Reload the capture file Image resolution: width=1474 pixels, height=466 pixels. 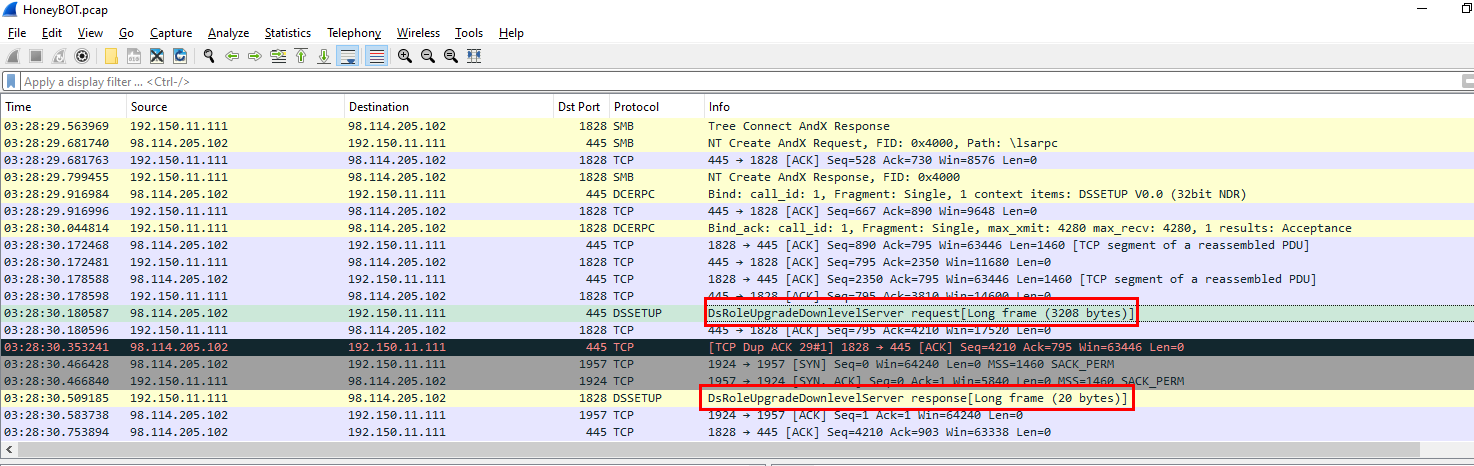(180, 56)
